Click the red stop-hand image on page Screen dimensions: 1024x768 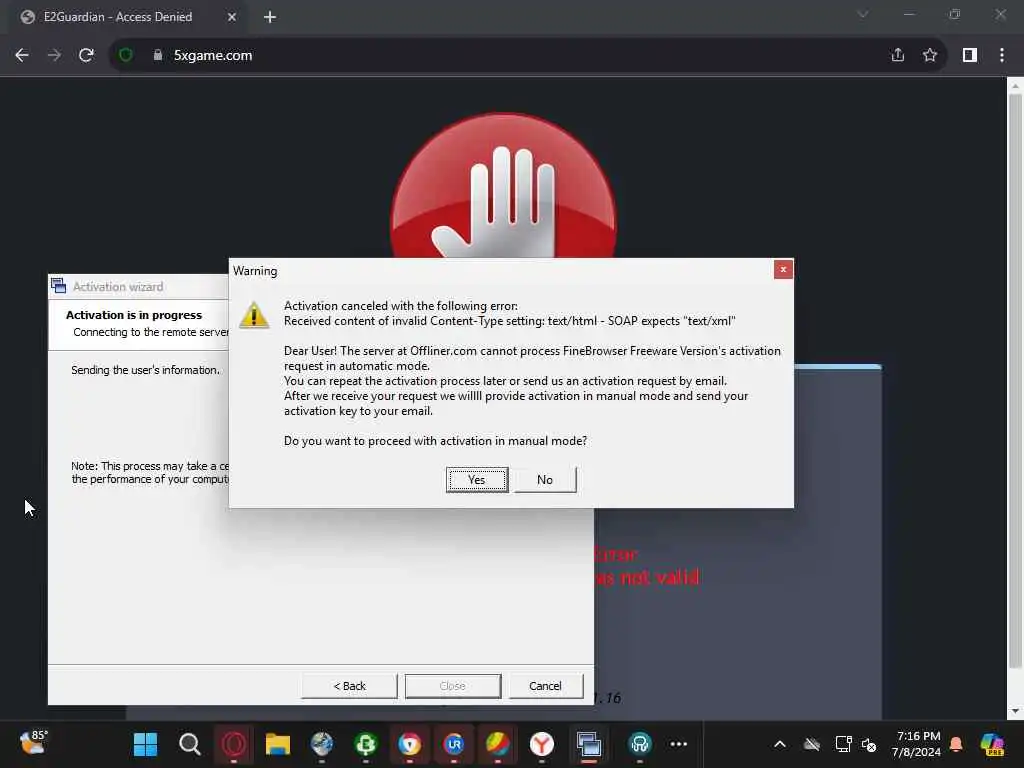pyautogui.click(x=504, y=186)
